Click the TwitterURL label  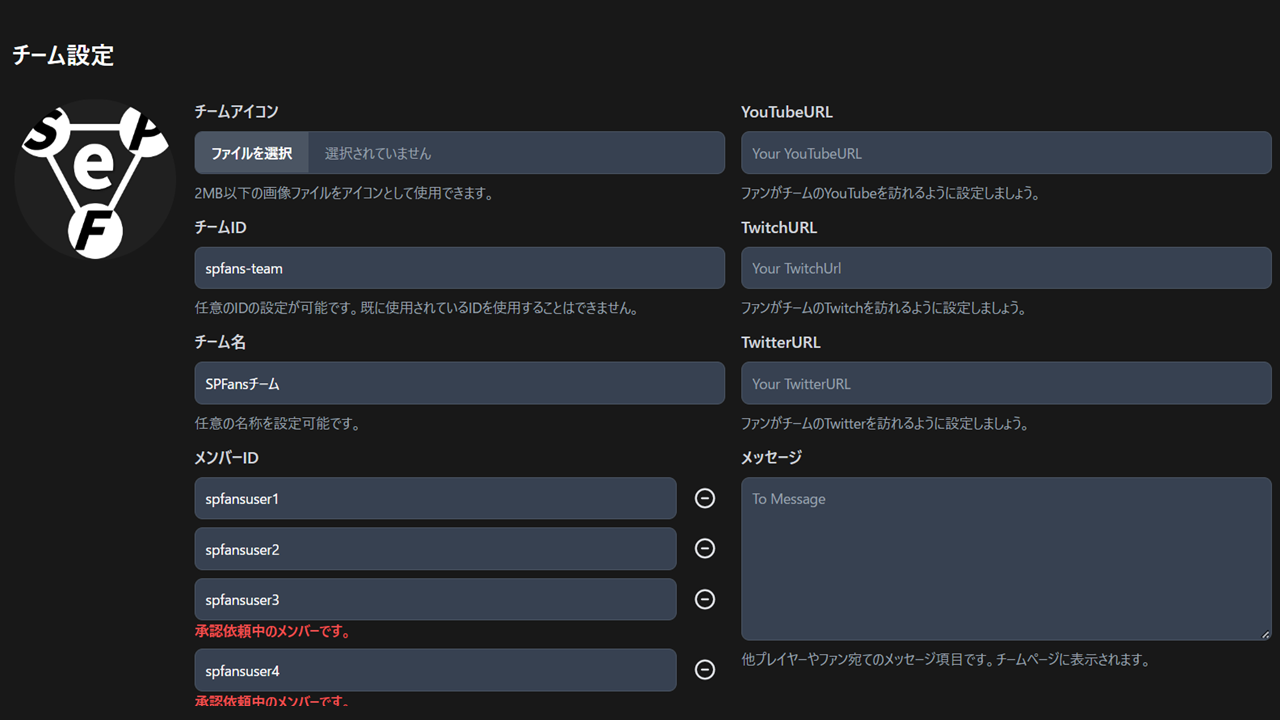pos(781,342)
